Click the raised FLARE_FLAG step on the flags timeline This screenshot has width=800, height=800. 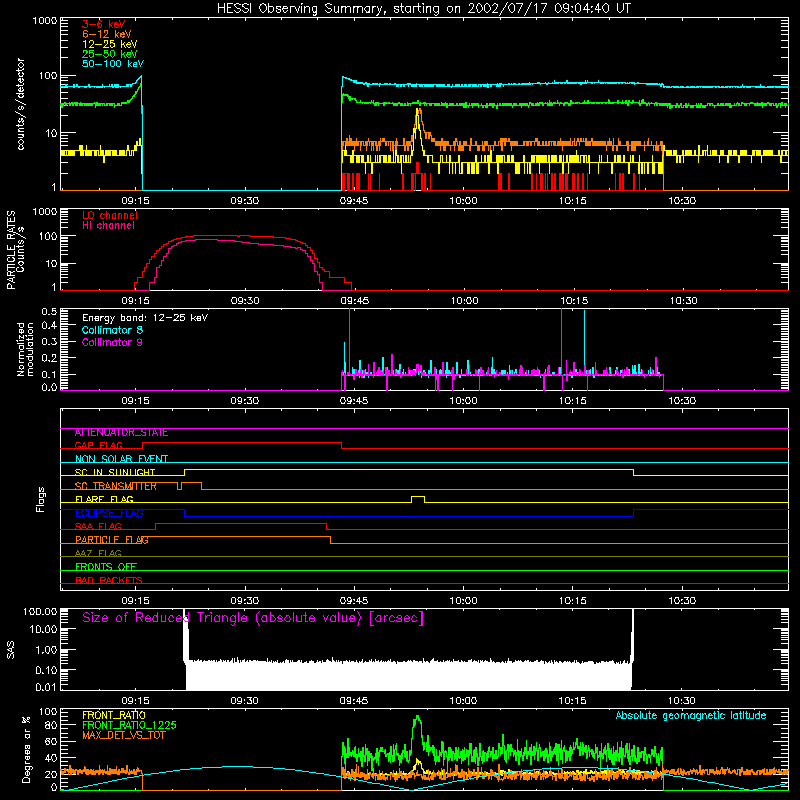418,497
